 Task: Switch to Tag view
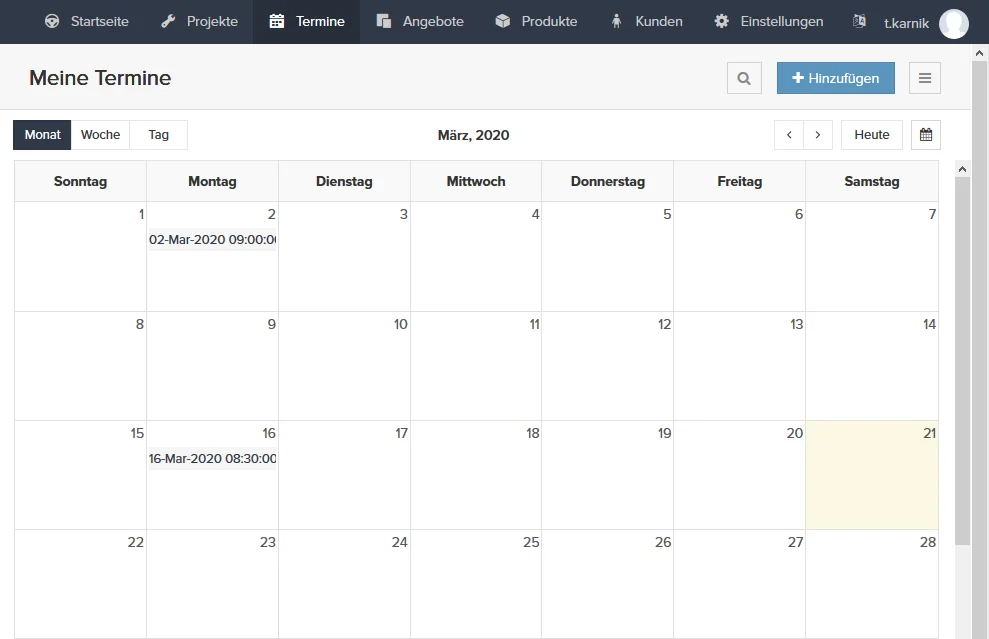[x=158, y=135]
